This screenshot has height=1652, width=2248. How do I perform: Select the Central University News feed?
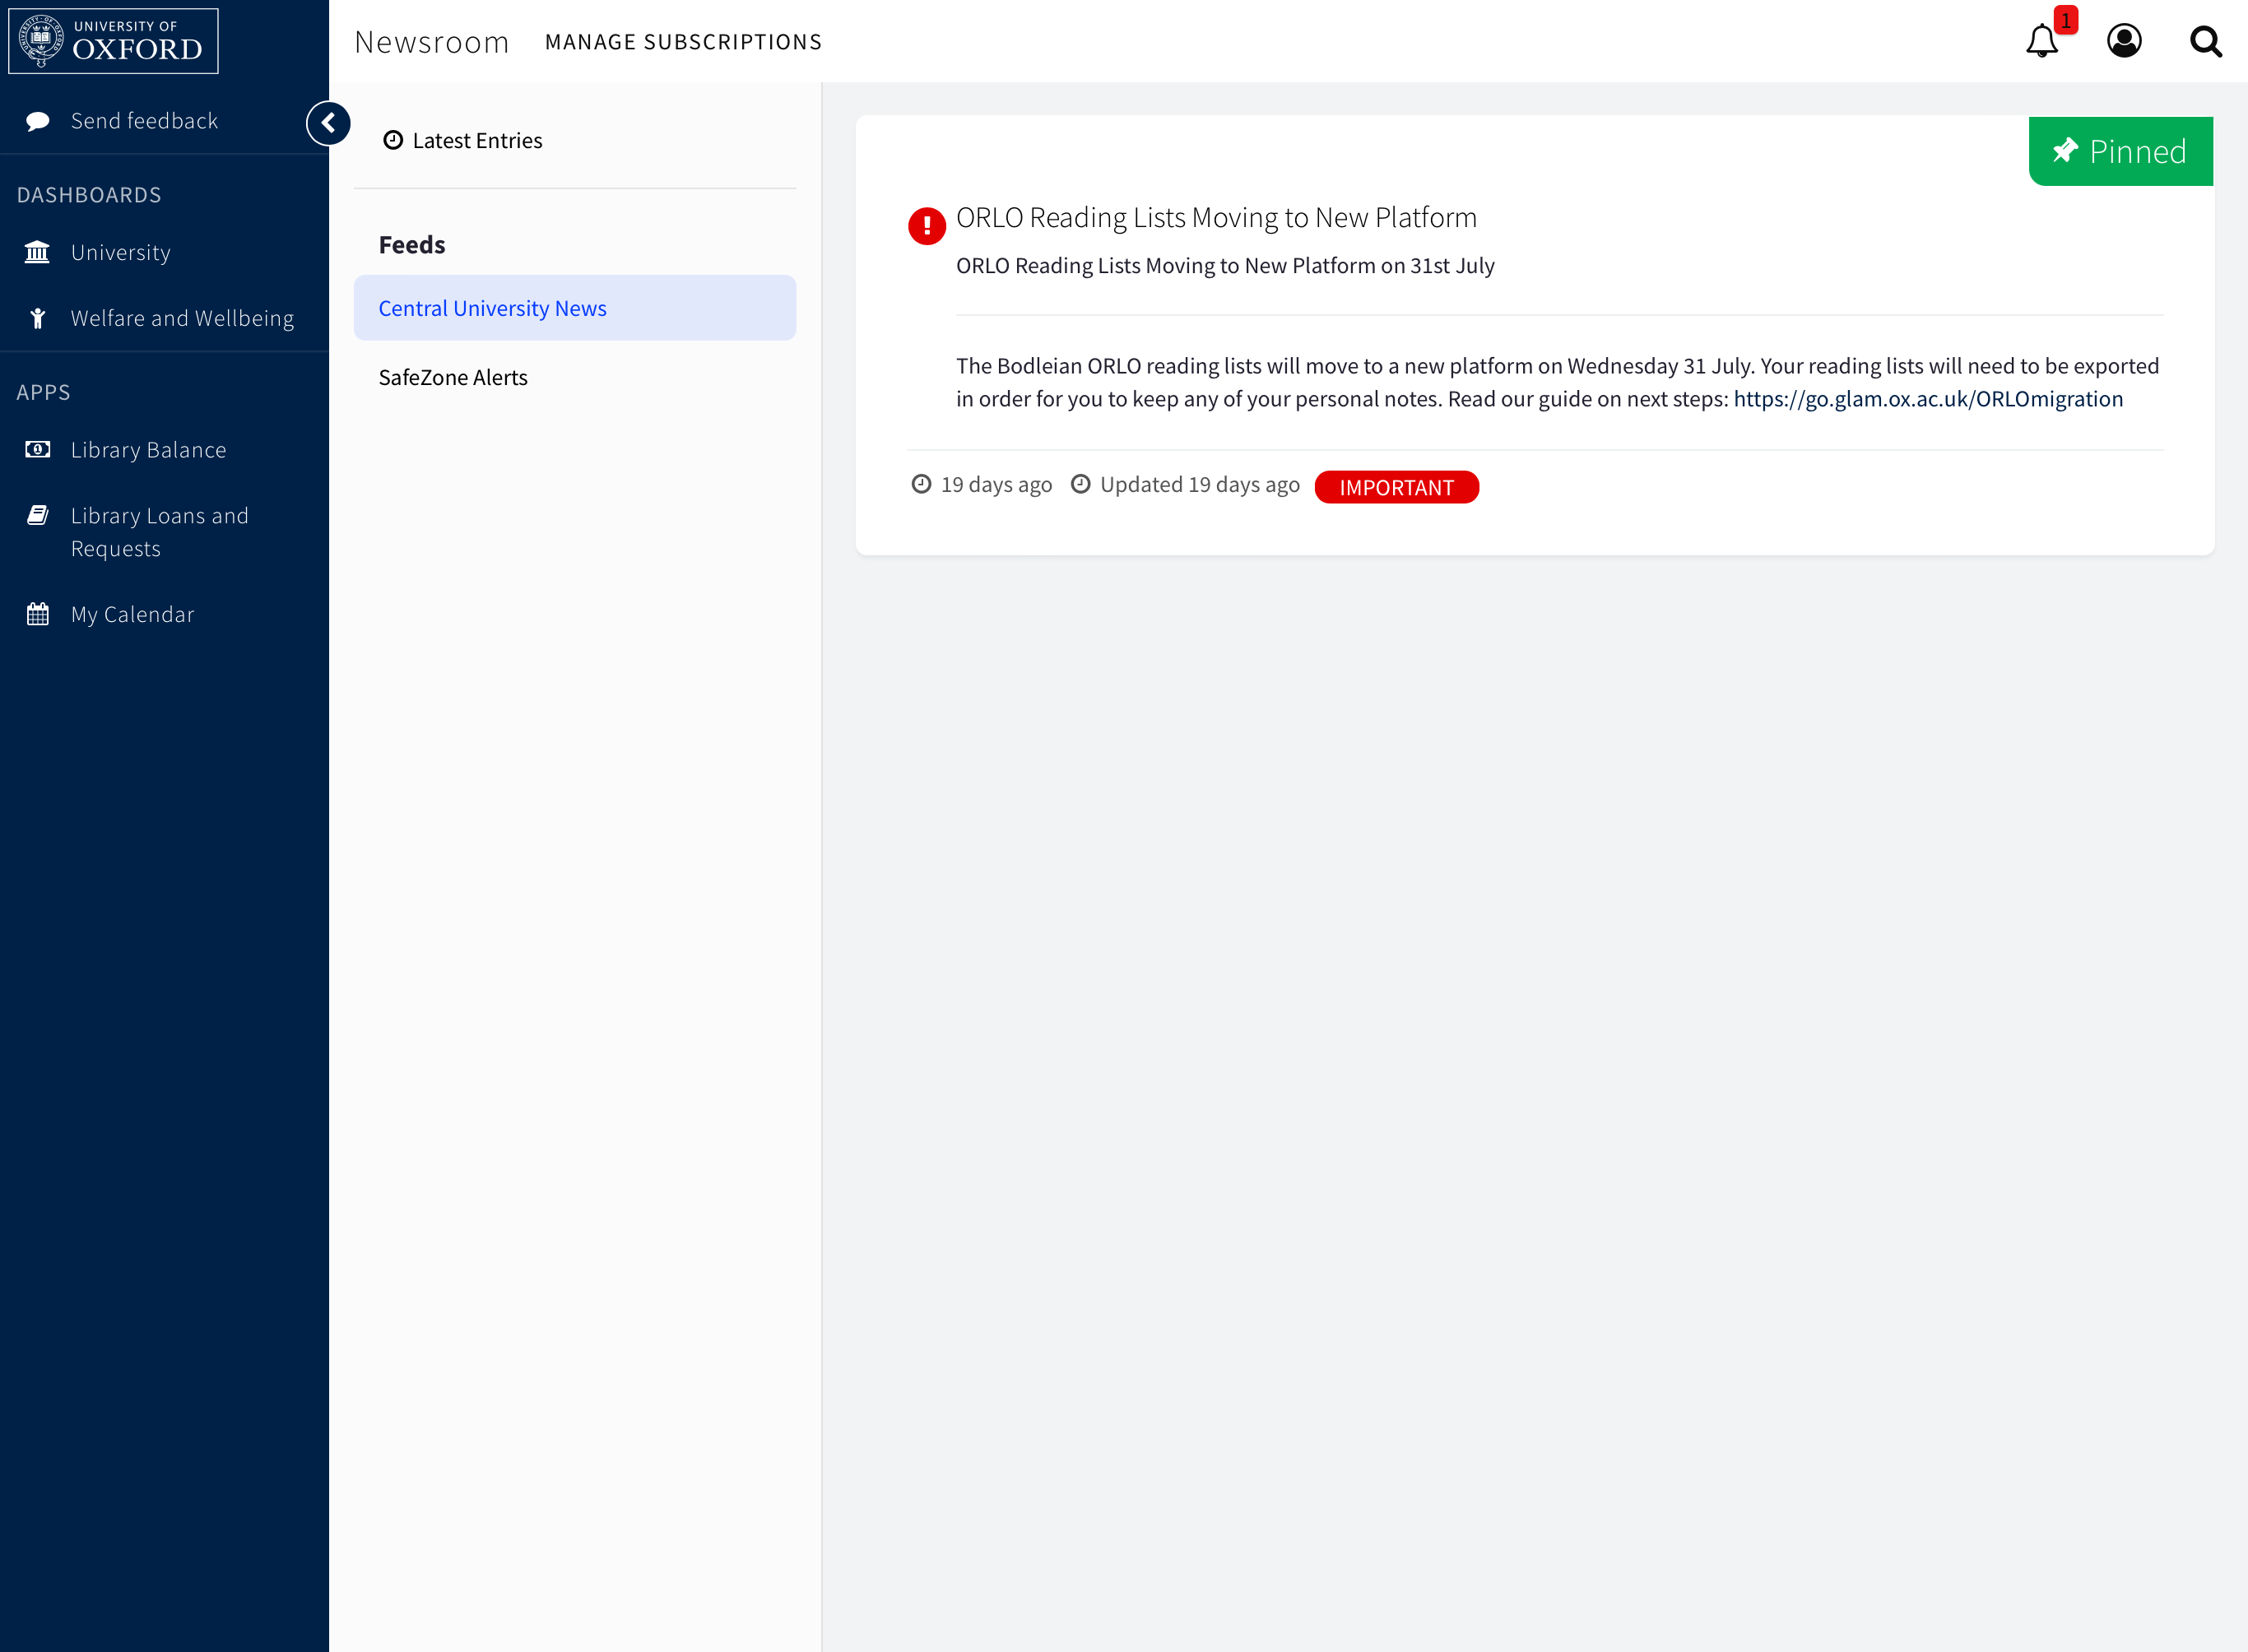click(493, 308)
